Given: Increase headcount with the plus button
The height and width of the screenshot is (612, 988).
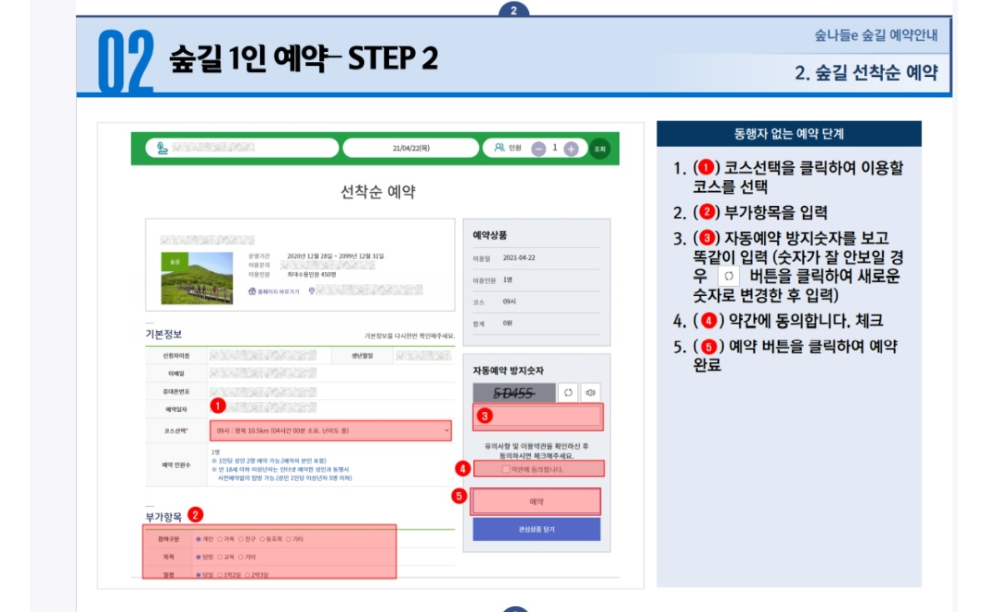Looking at the screenshot, I should point(571,149).
